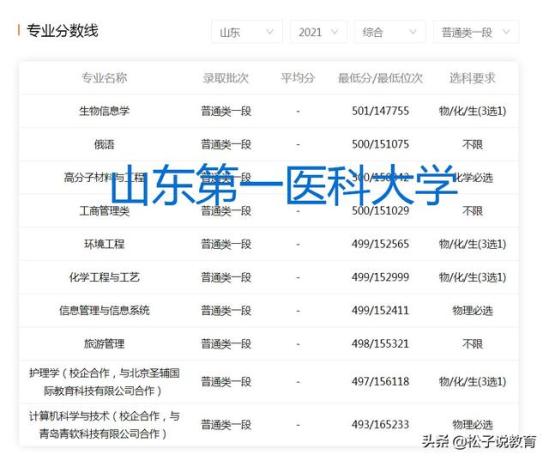Viewport: 549px width, 461px height.
Task: Select the 生物信息学 major row
Action: click(x=269, y=111)
